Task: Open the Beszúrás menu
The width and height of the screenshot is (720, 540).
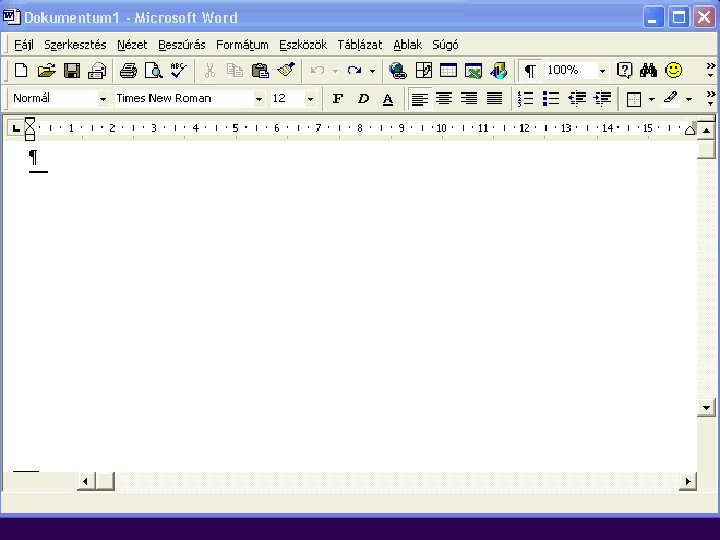Action: pyautogui.click(x=182, y=45)
